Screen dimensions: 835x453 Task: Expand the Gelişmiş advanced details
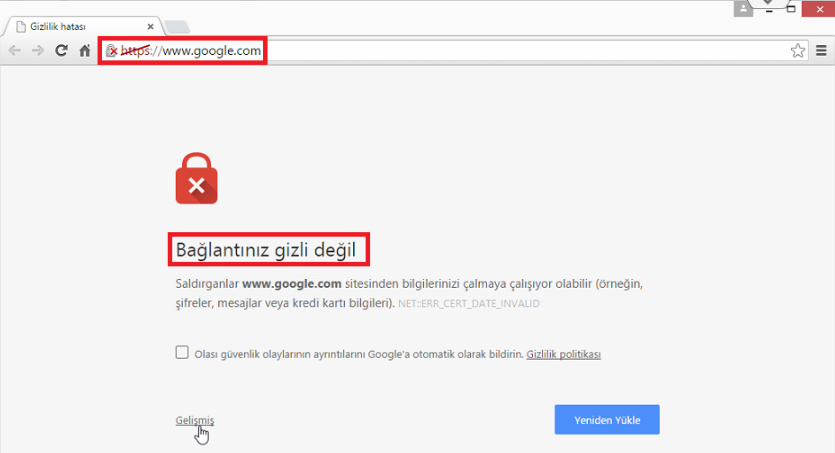194,420
